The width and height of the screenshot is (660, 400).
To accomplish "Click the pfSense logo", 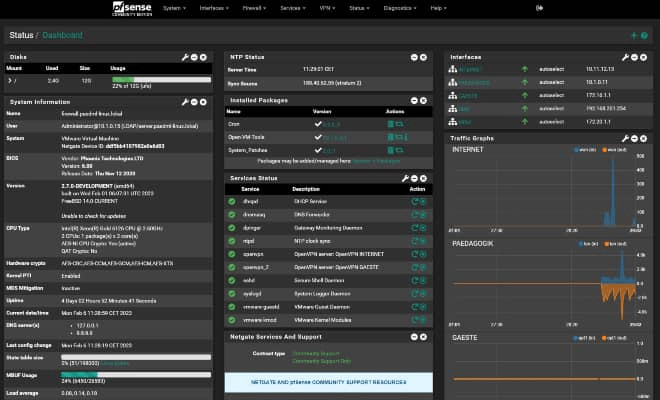I will click(132, 8).
